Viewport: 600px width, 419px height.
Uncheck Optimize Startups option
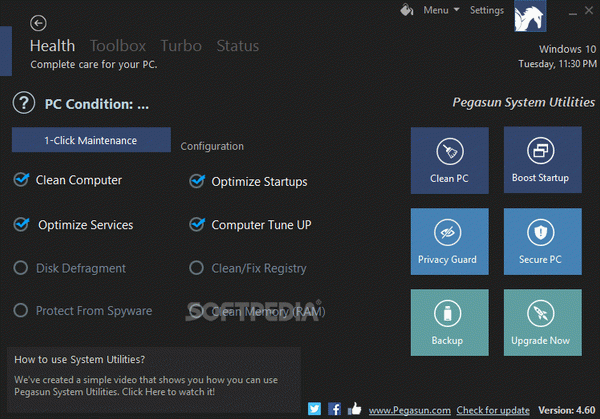point(197,181)
